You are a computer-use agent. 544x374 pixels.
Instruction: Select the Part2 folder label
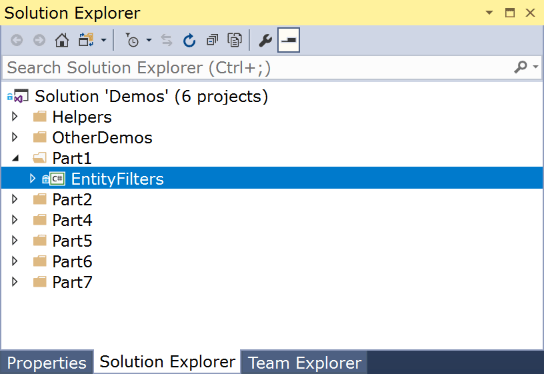click(72, 199)
